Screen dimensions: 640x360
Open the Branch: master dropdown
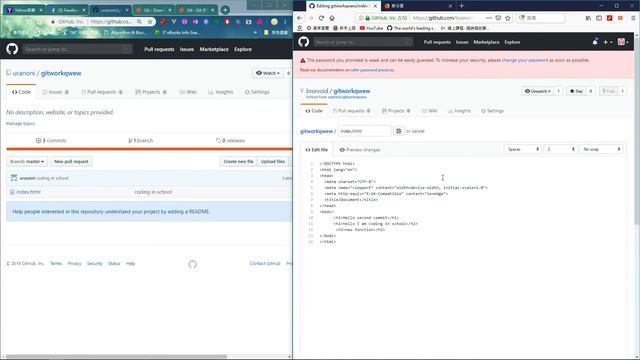(27, 162)
